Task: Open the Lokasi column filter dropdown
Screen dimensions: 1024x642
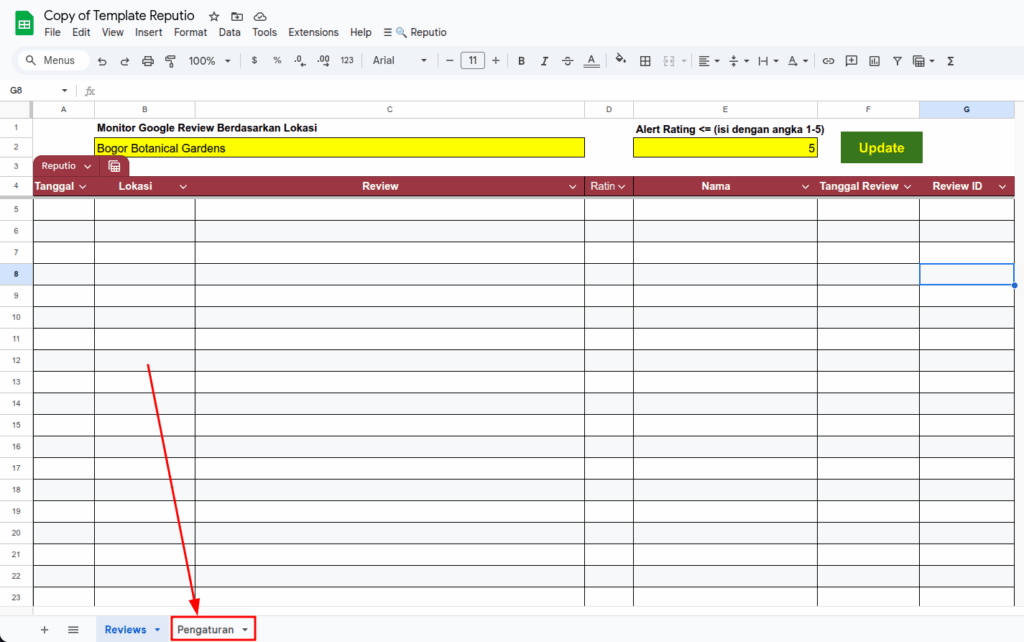Action: point(183,187)
